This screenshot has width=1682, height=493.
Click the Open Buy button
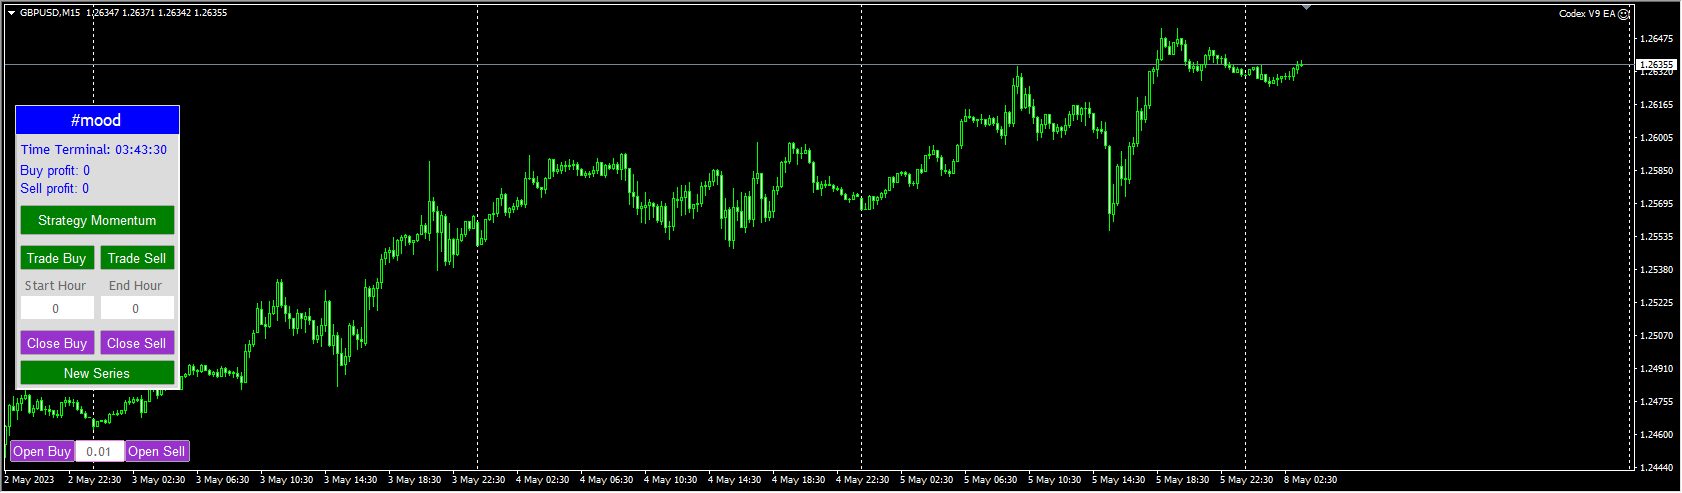pos(42,451)
